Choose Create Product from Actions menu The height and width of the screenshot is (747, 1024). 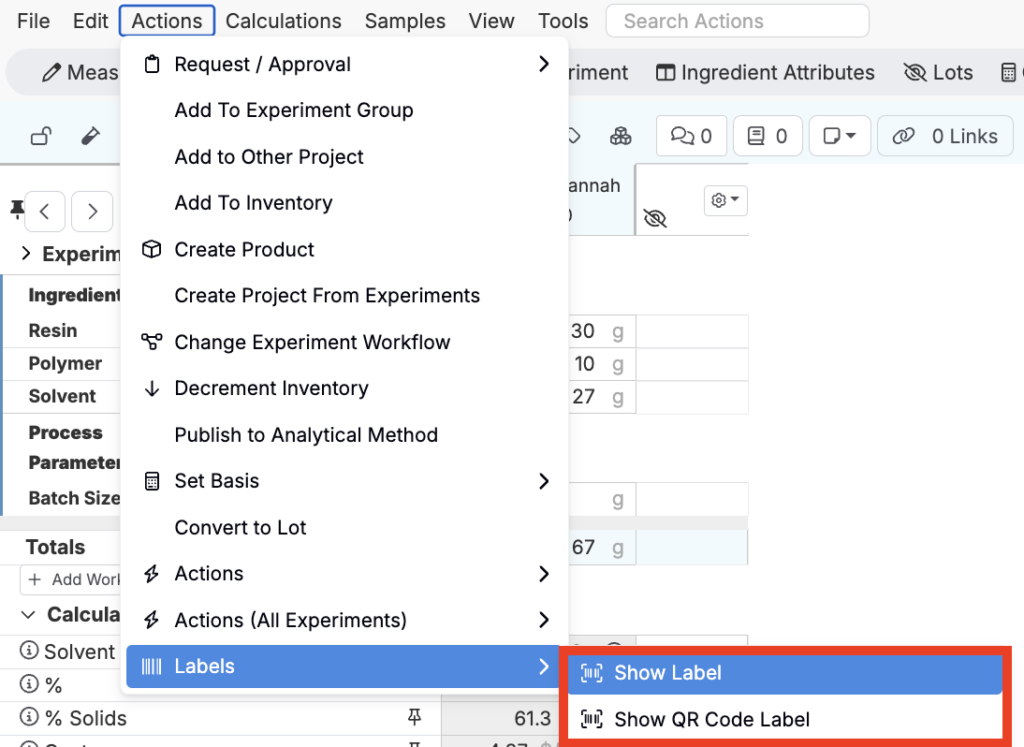pos(244,250)
